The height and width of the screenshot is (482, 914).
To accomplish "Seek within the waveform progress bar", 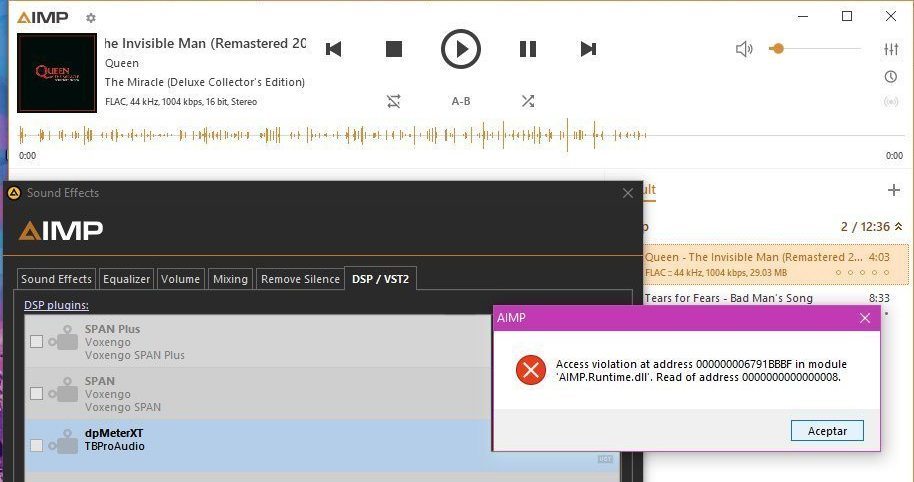I will [460, 135].
